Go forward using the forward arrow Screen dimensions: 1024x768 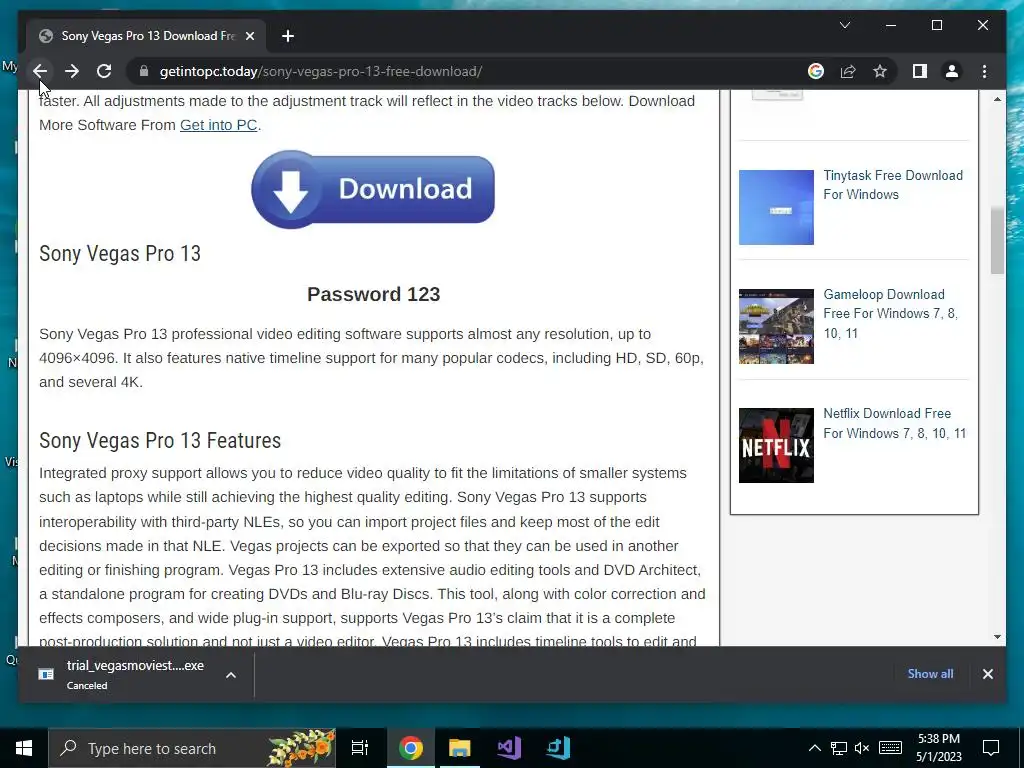point(72,71)
